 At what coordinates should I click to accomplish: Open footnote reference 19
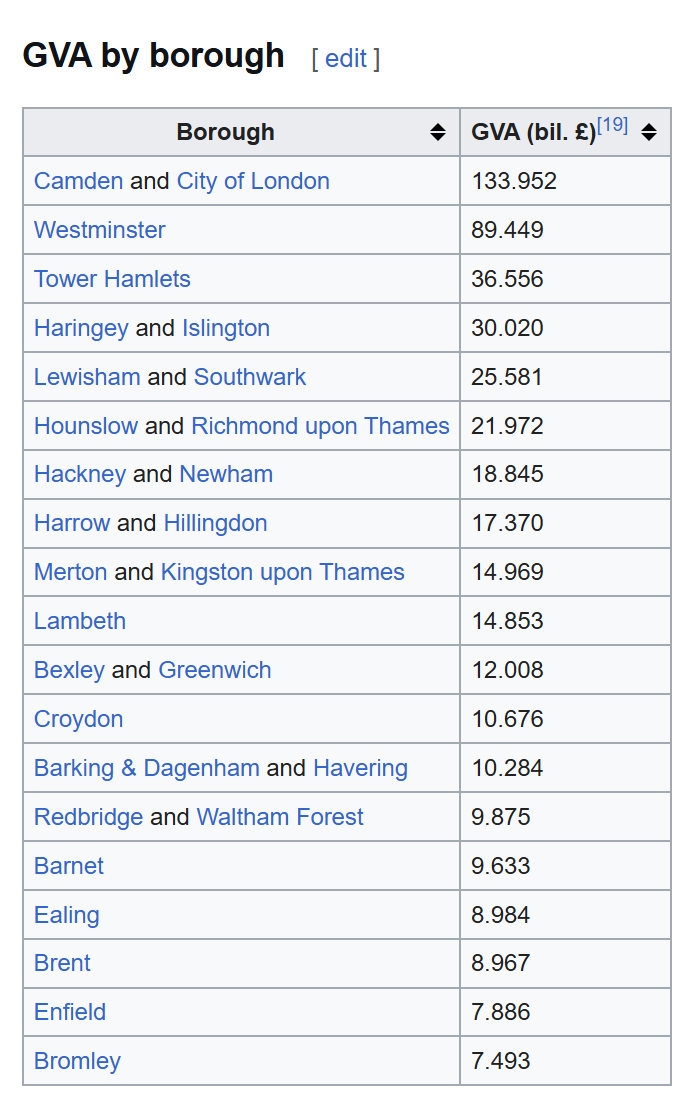pos(612,125)
